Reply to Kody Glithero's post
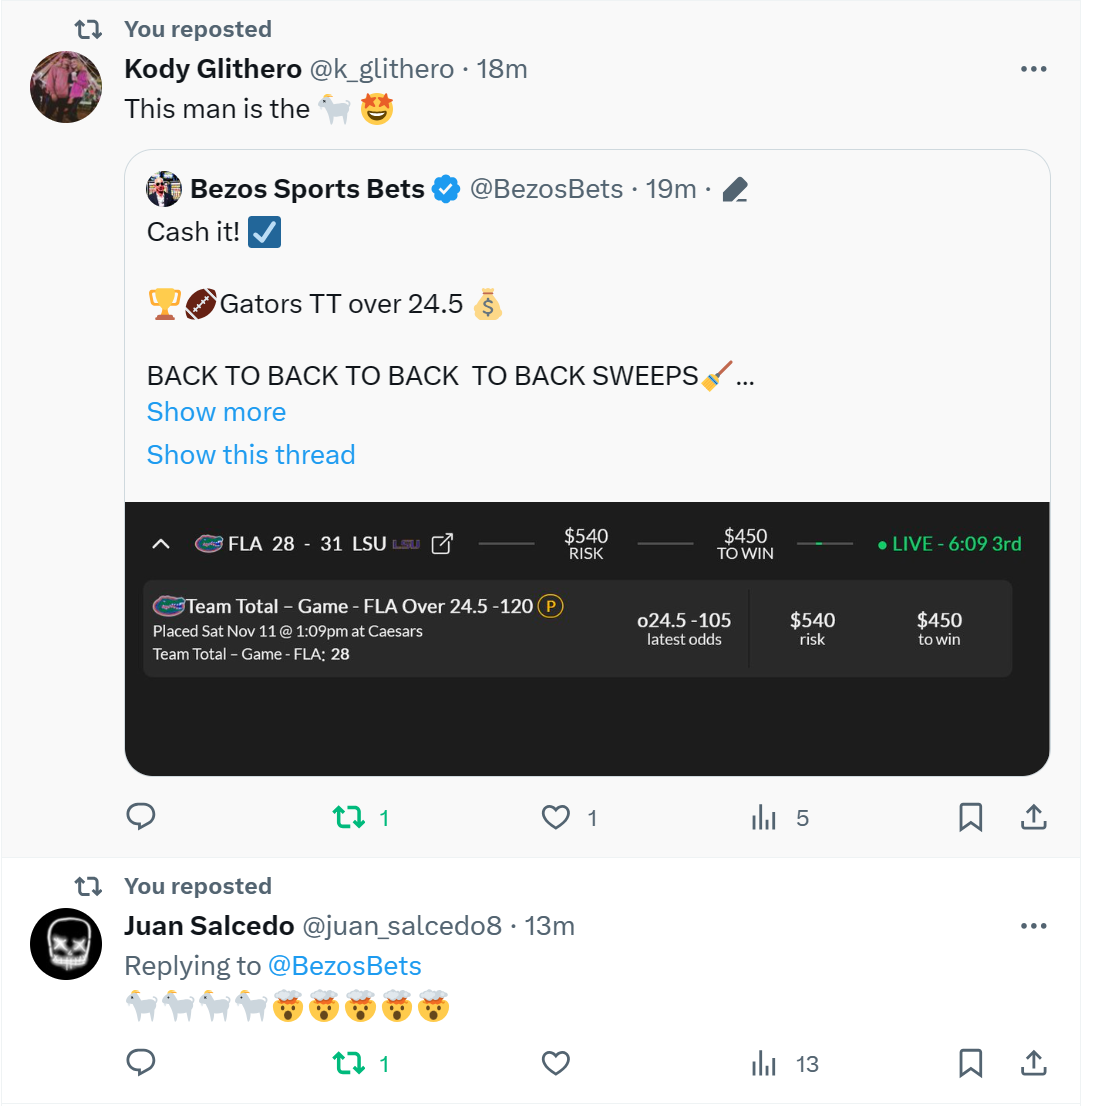 pyautogui.click(x=141, y=817)
